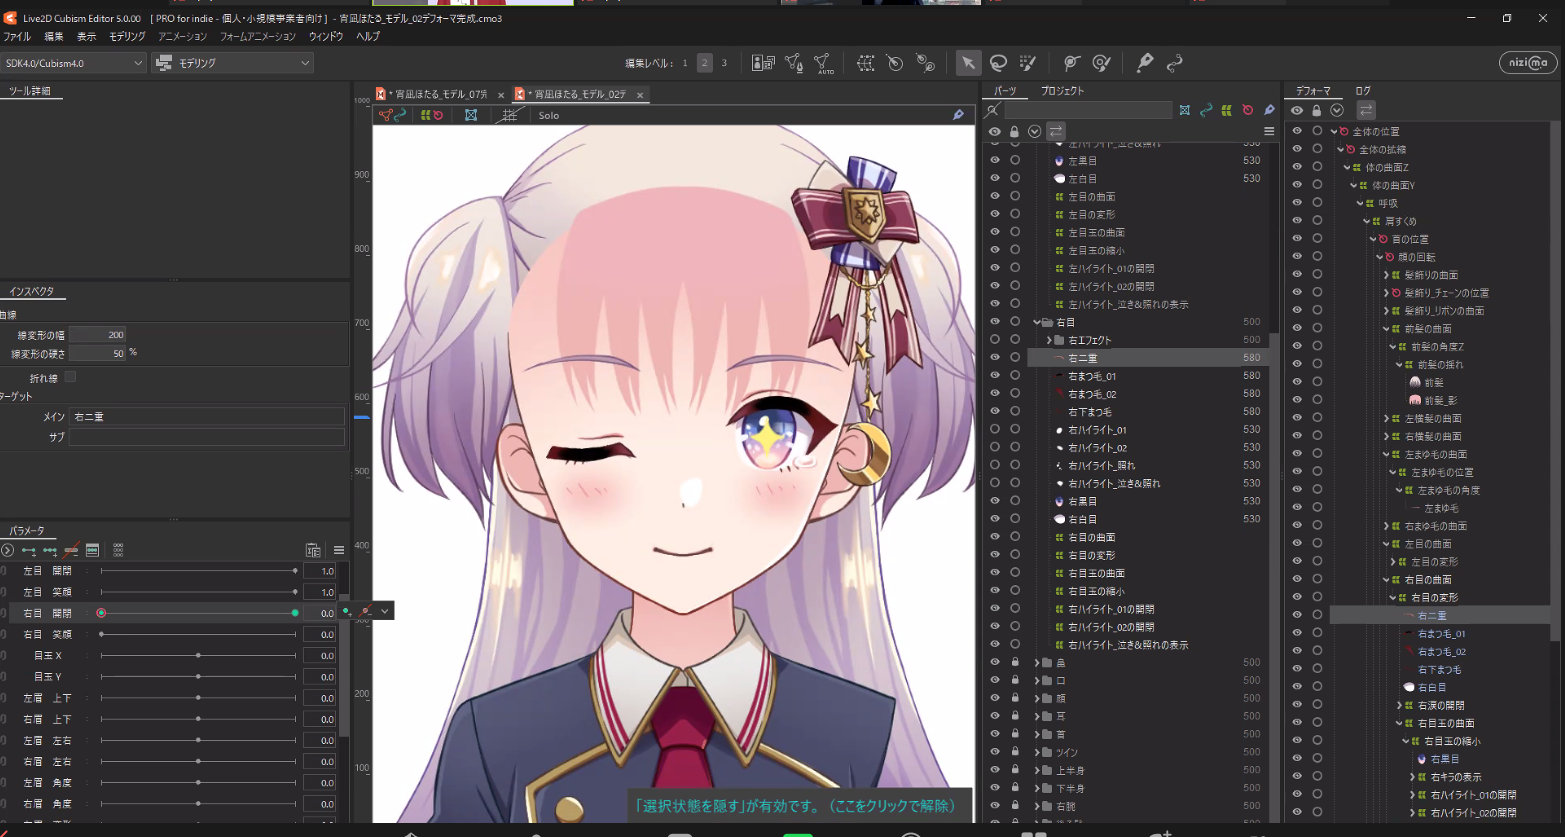Dismiss the 選択状態を隠す notification banner
Screen dimensions: 1565x837
tap(798, 805)
